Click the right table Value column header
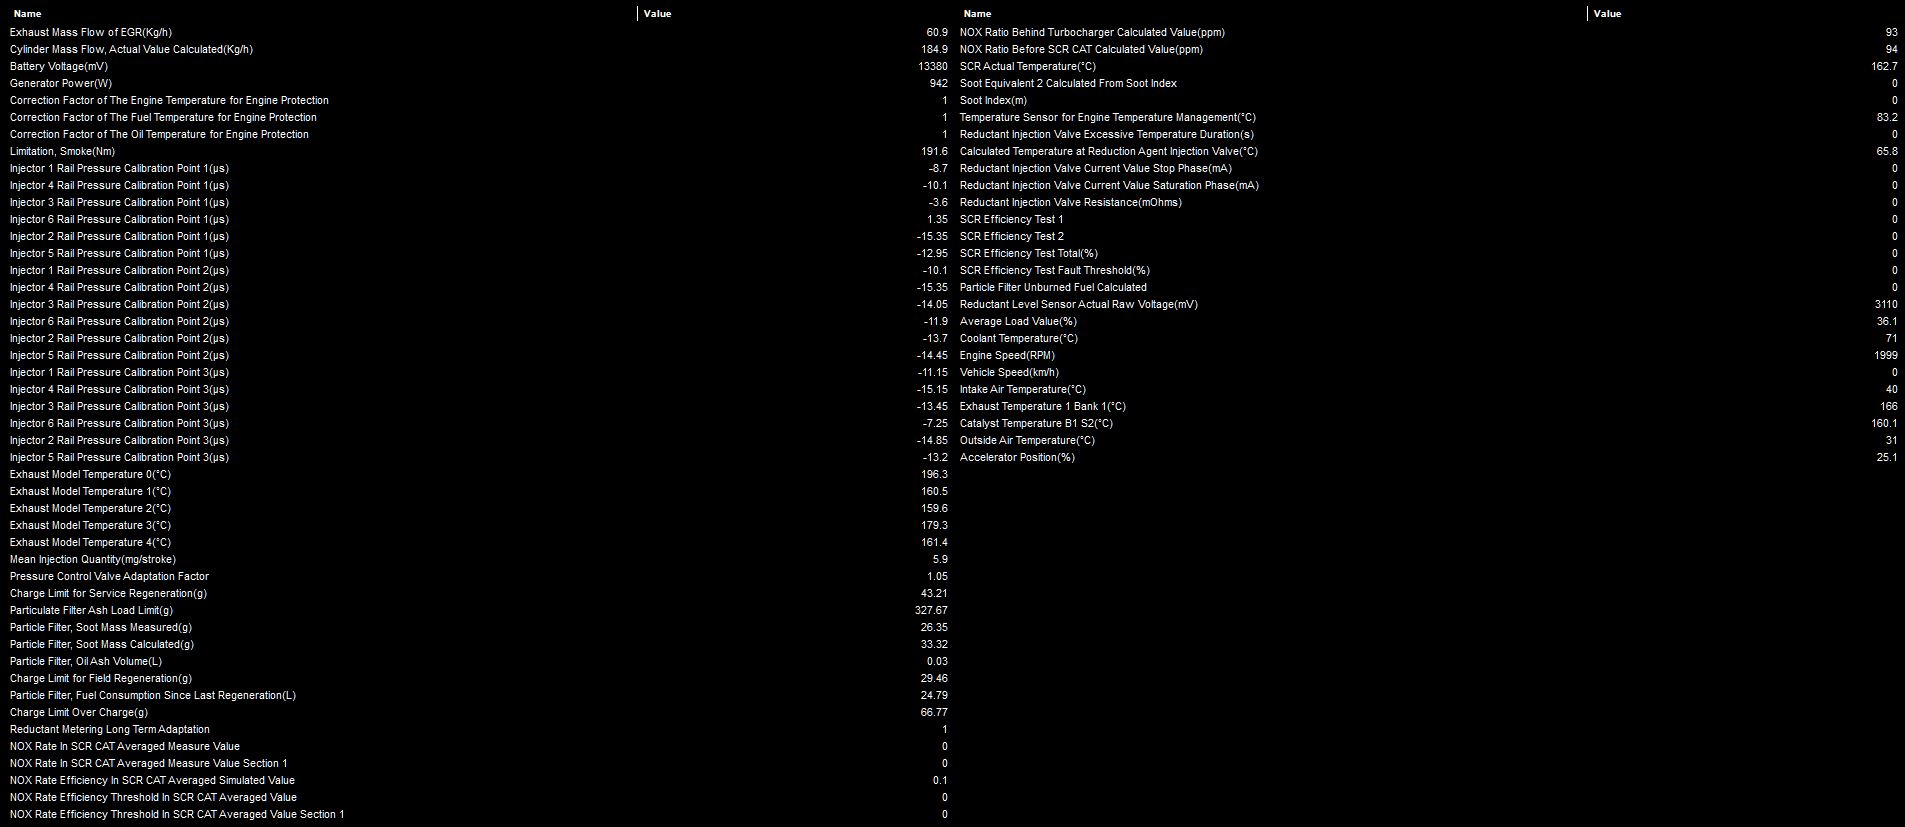This screenshot has height=827, width=1905. [x=1745, y=14]
